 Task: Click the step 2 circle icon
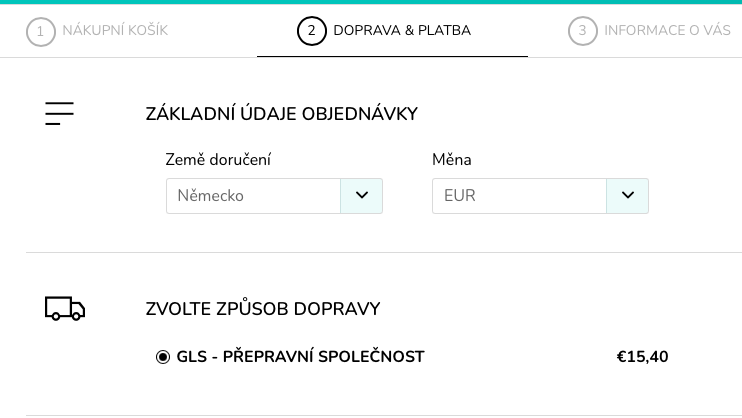[x=311, y=31]
